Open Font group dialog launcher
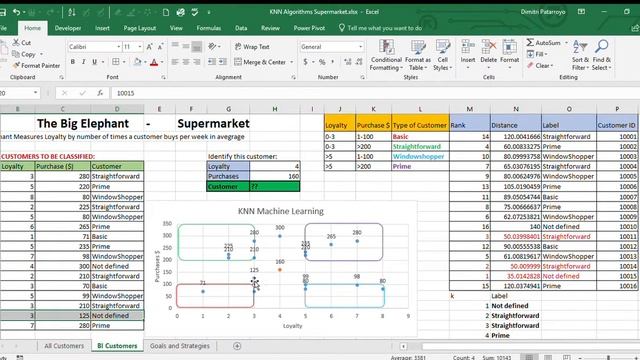The height and width of the screenshot is (360, 640). pyautogui.click(x=163, y=77)
